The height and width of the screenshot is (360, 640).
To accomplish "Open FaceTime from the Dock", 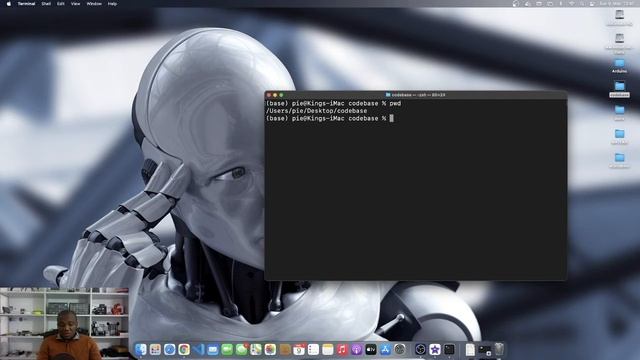I will coord(227,349).
